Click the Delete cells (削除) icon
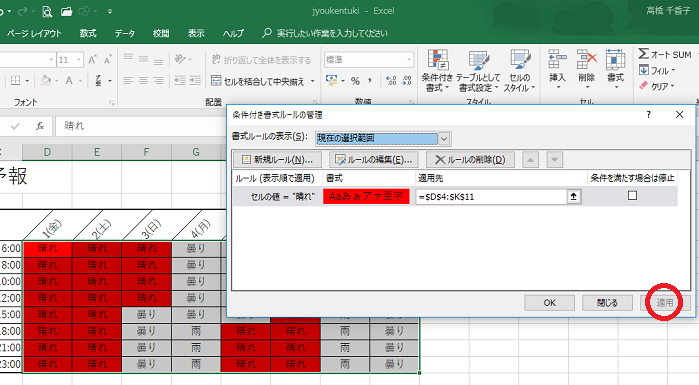Image resolution: width=699 pixels, height=385 pixels. (586, 60)
